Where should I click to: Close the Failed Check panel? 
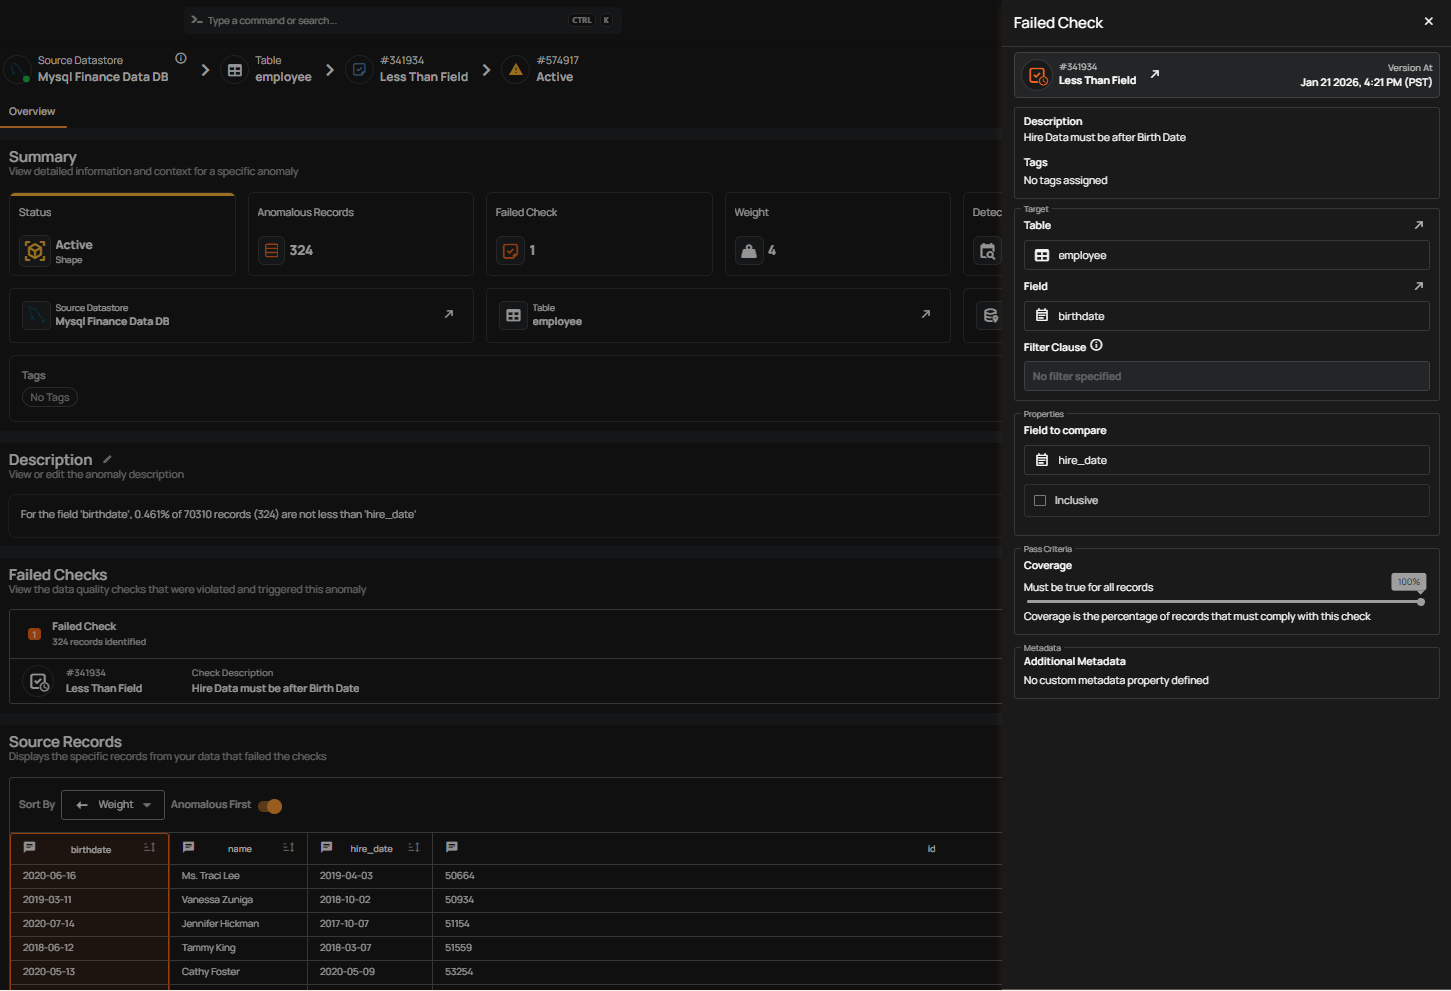tap(1428, 21)
